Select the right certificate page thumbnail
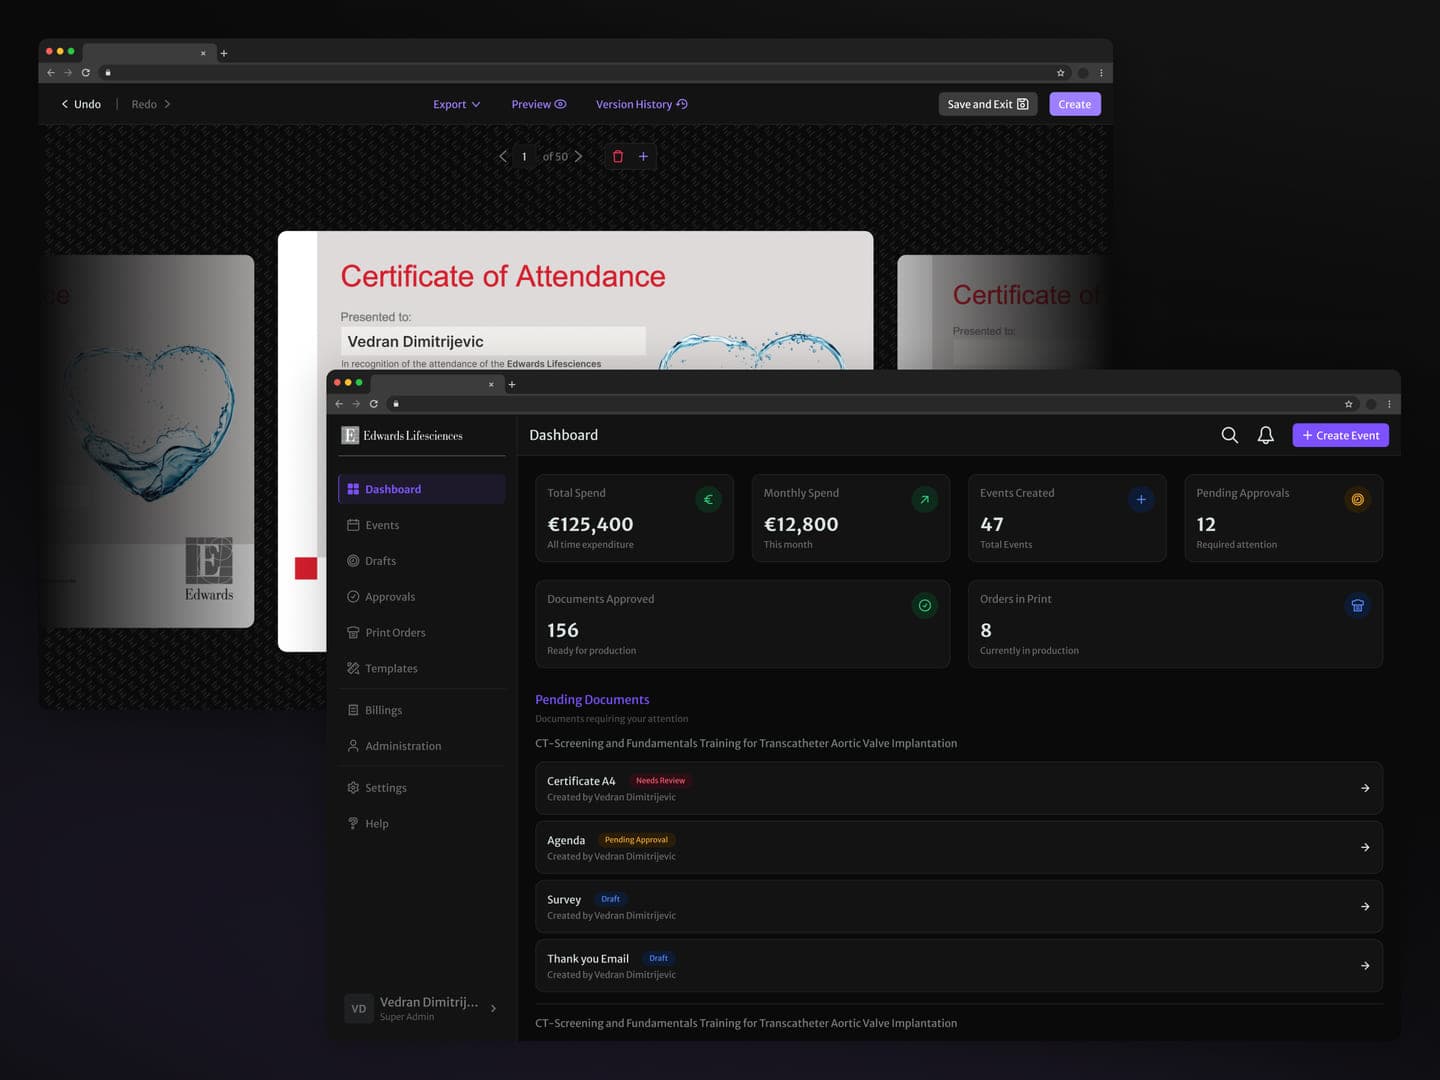Image resolution: width=1440 pixels, height=1080 pixels. (x=1005, y=312)
